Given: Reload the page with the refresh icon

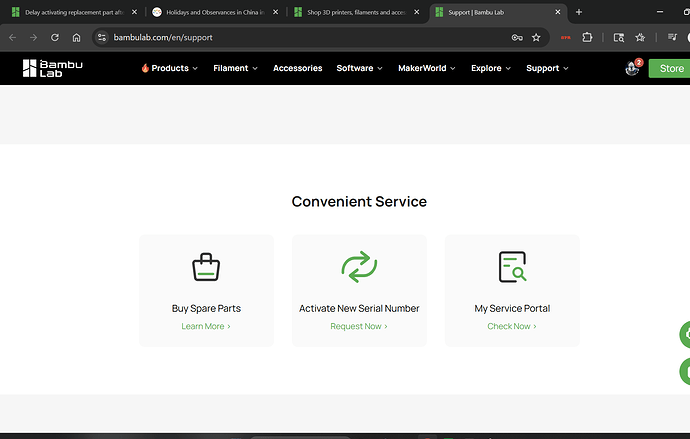Looking at the screenshot, I should 55,37.
